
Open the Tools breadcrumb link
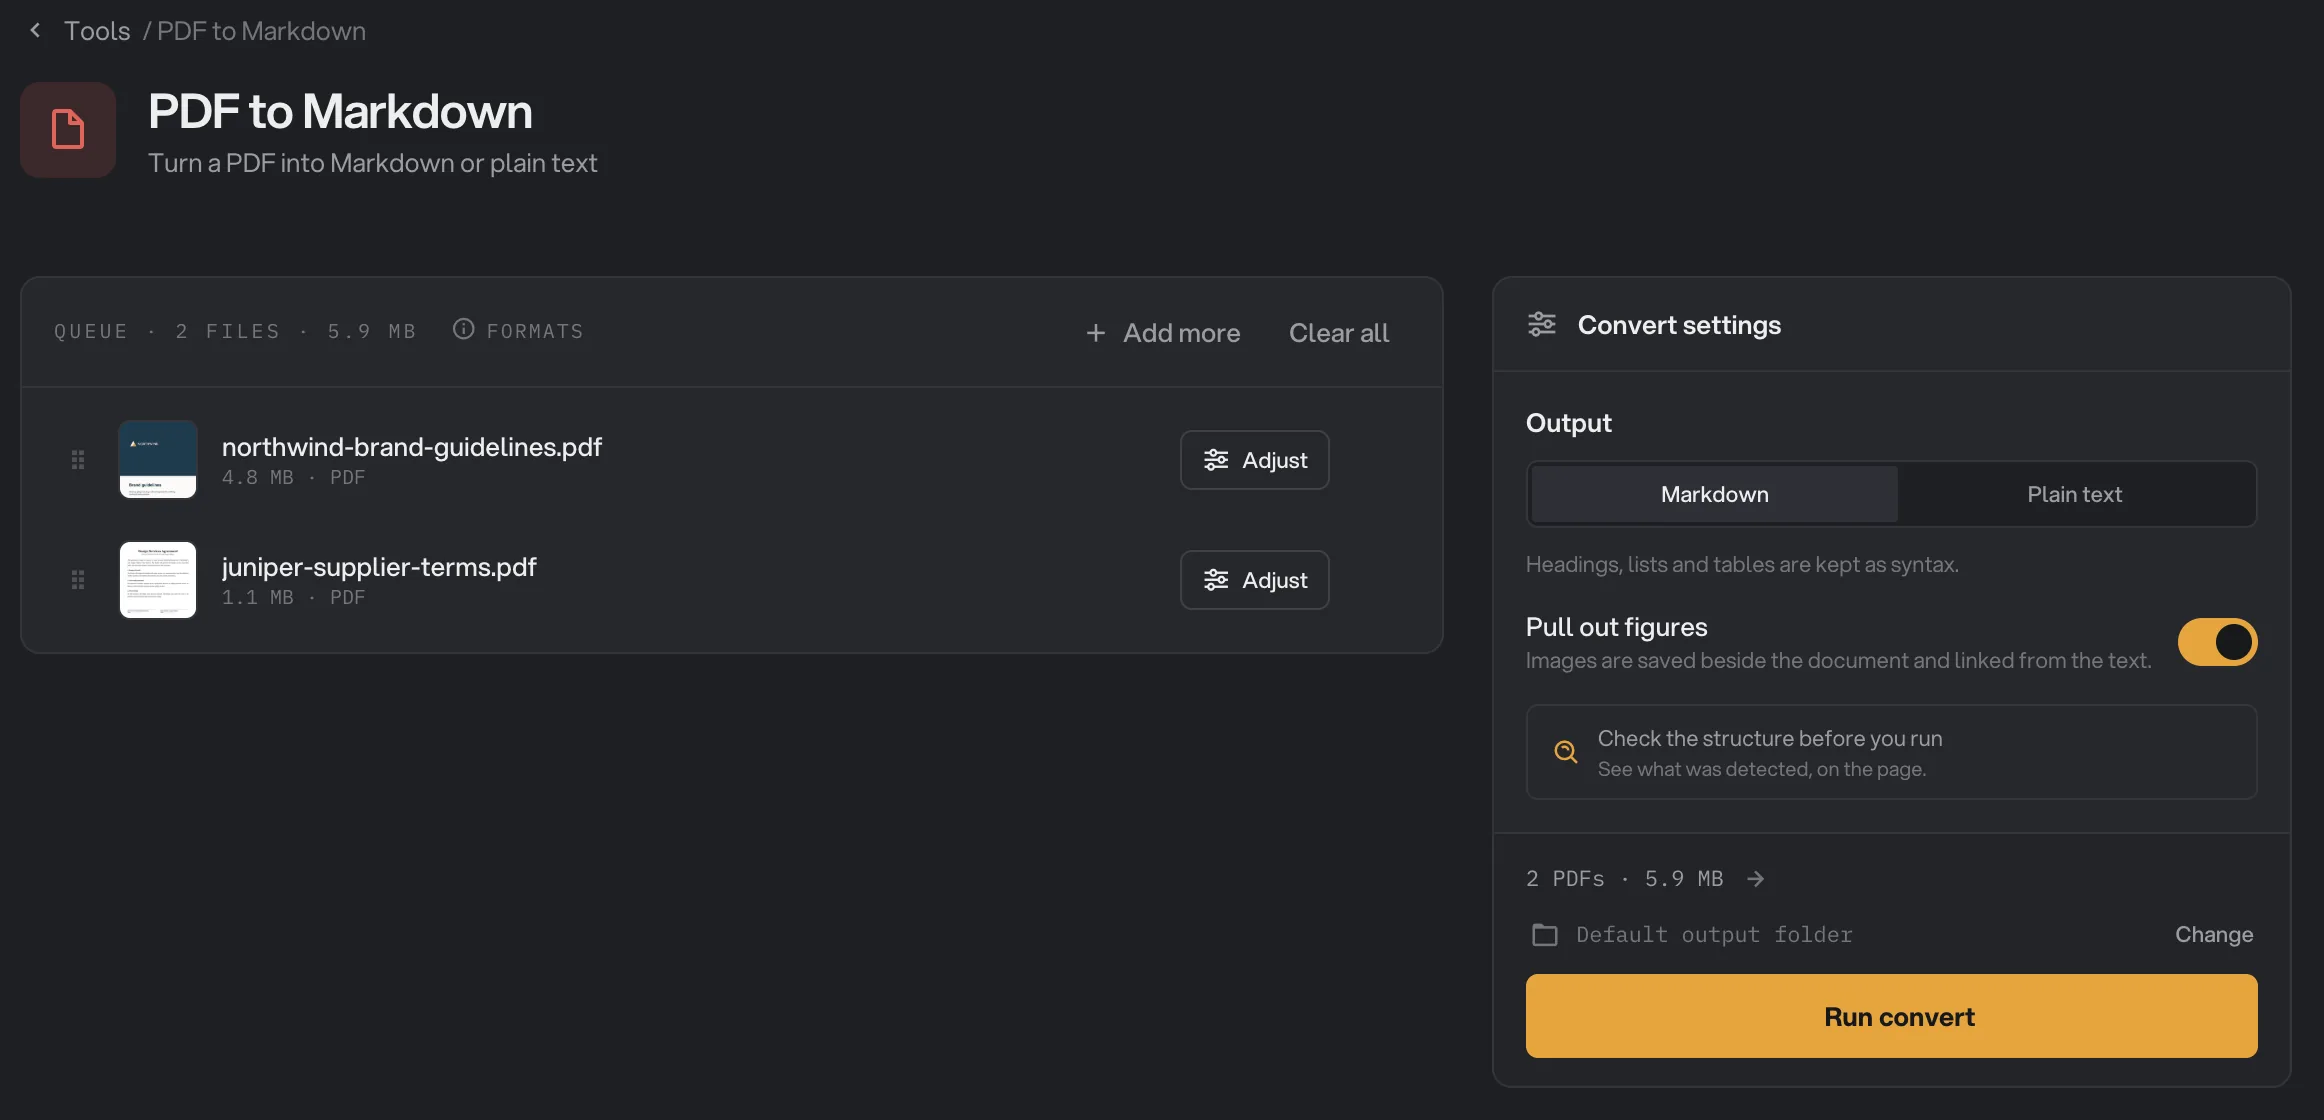click(x=97, y=31)
